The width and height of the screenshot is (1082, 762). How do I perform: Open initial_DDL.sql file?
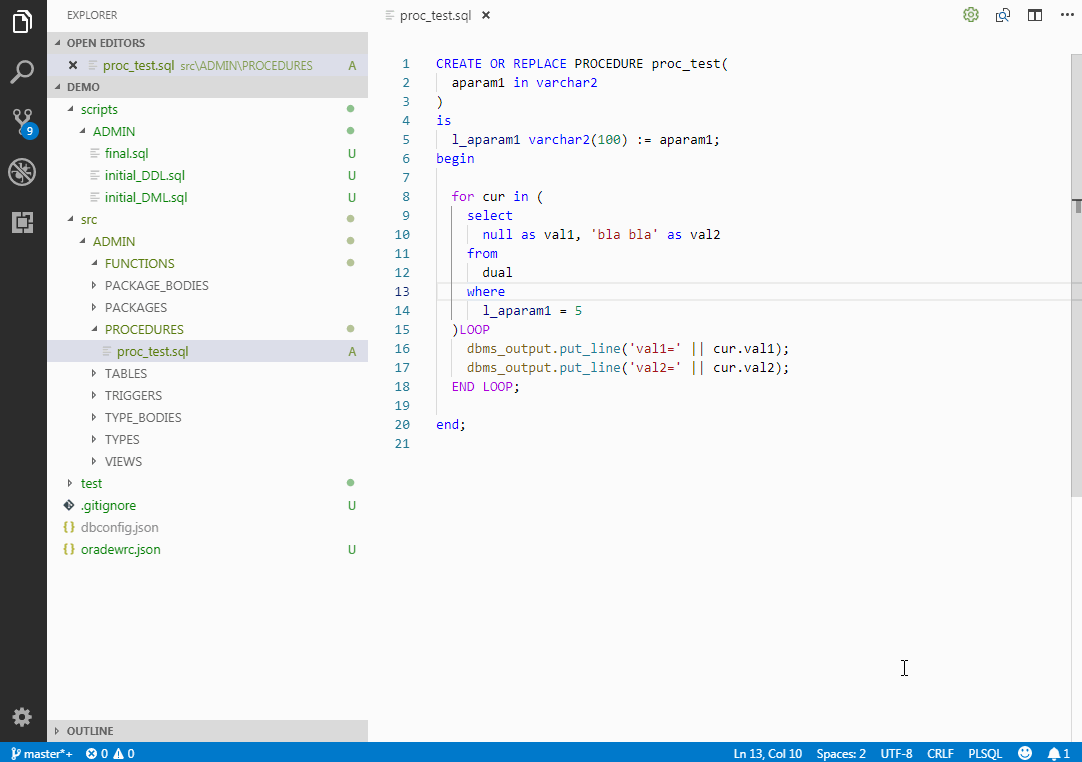[x=207, y=175]
